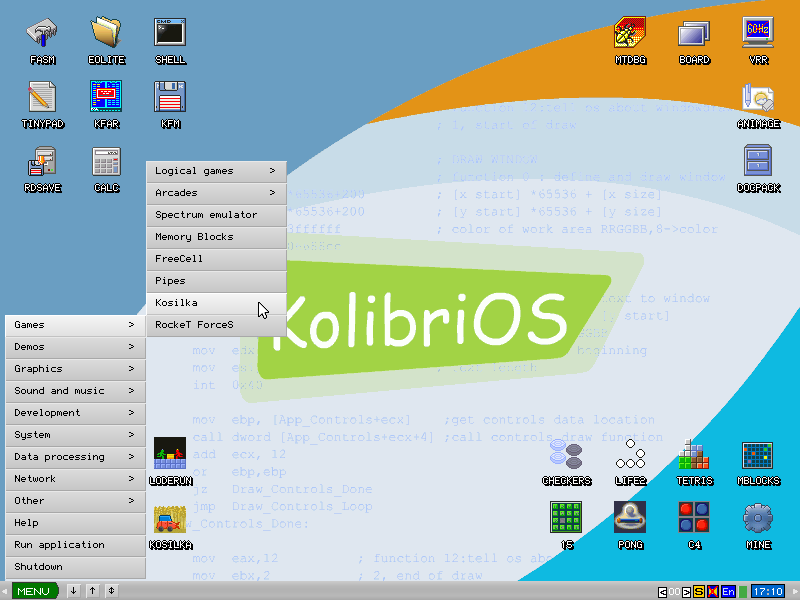Open the Sound and music submenu
The image size is (800, 600).
(x=70, y=390)
